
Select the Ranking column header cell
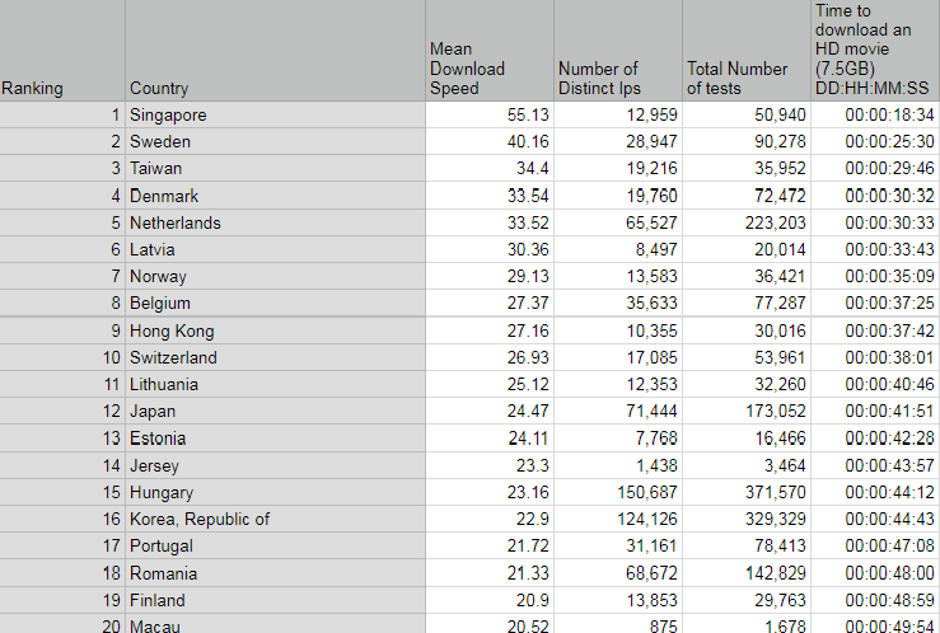(62, 50)
